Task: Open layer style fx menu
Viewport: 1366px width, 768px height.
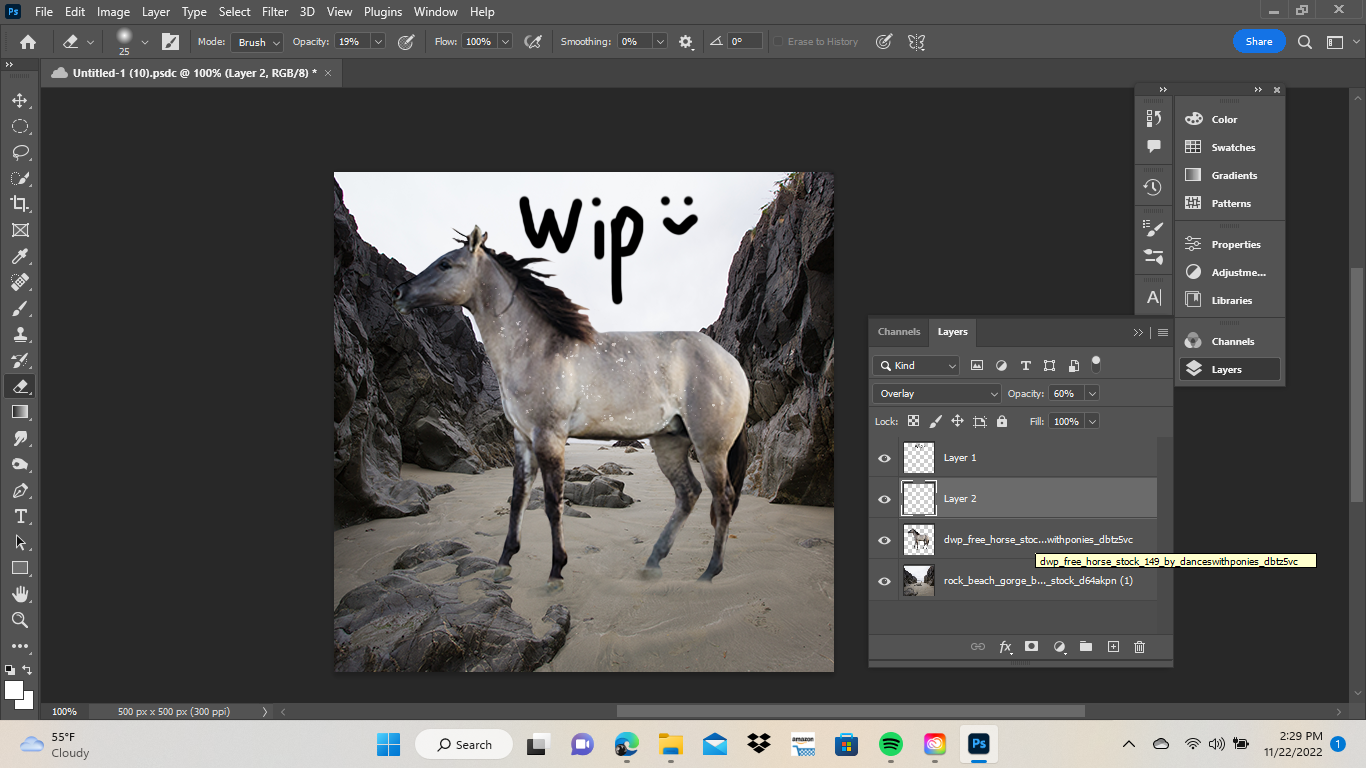Action: pos(1005,647)
